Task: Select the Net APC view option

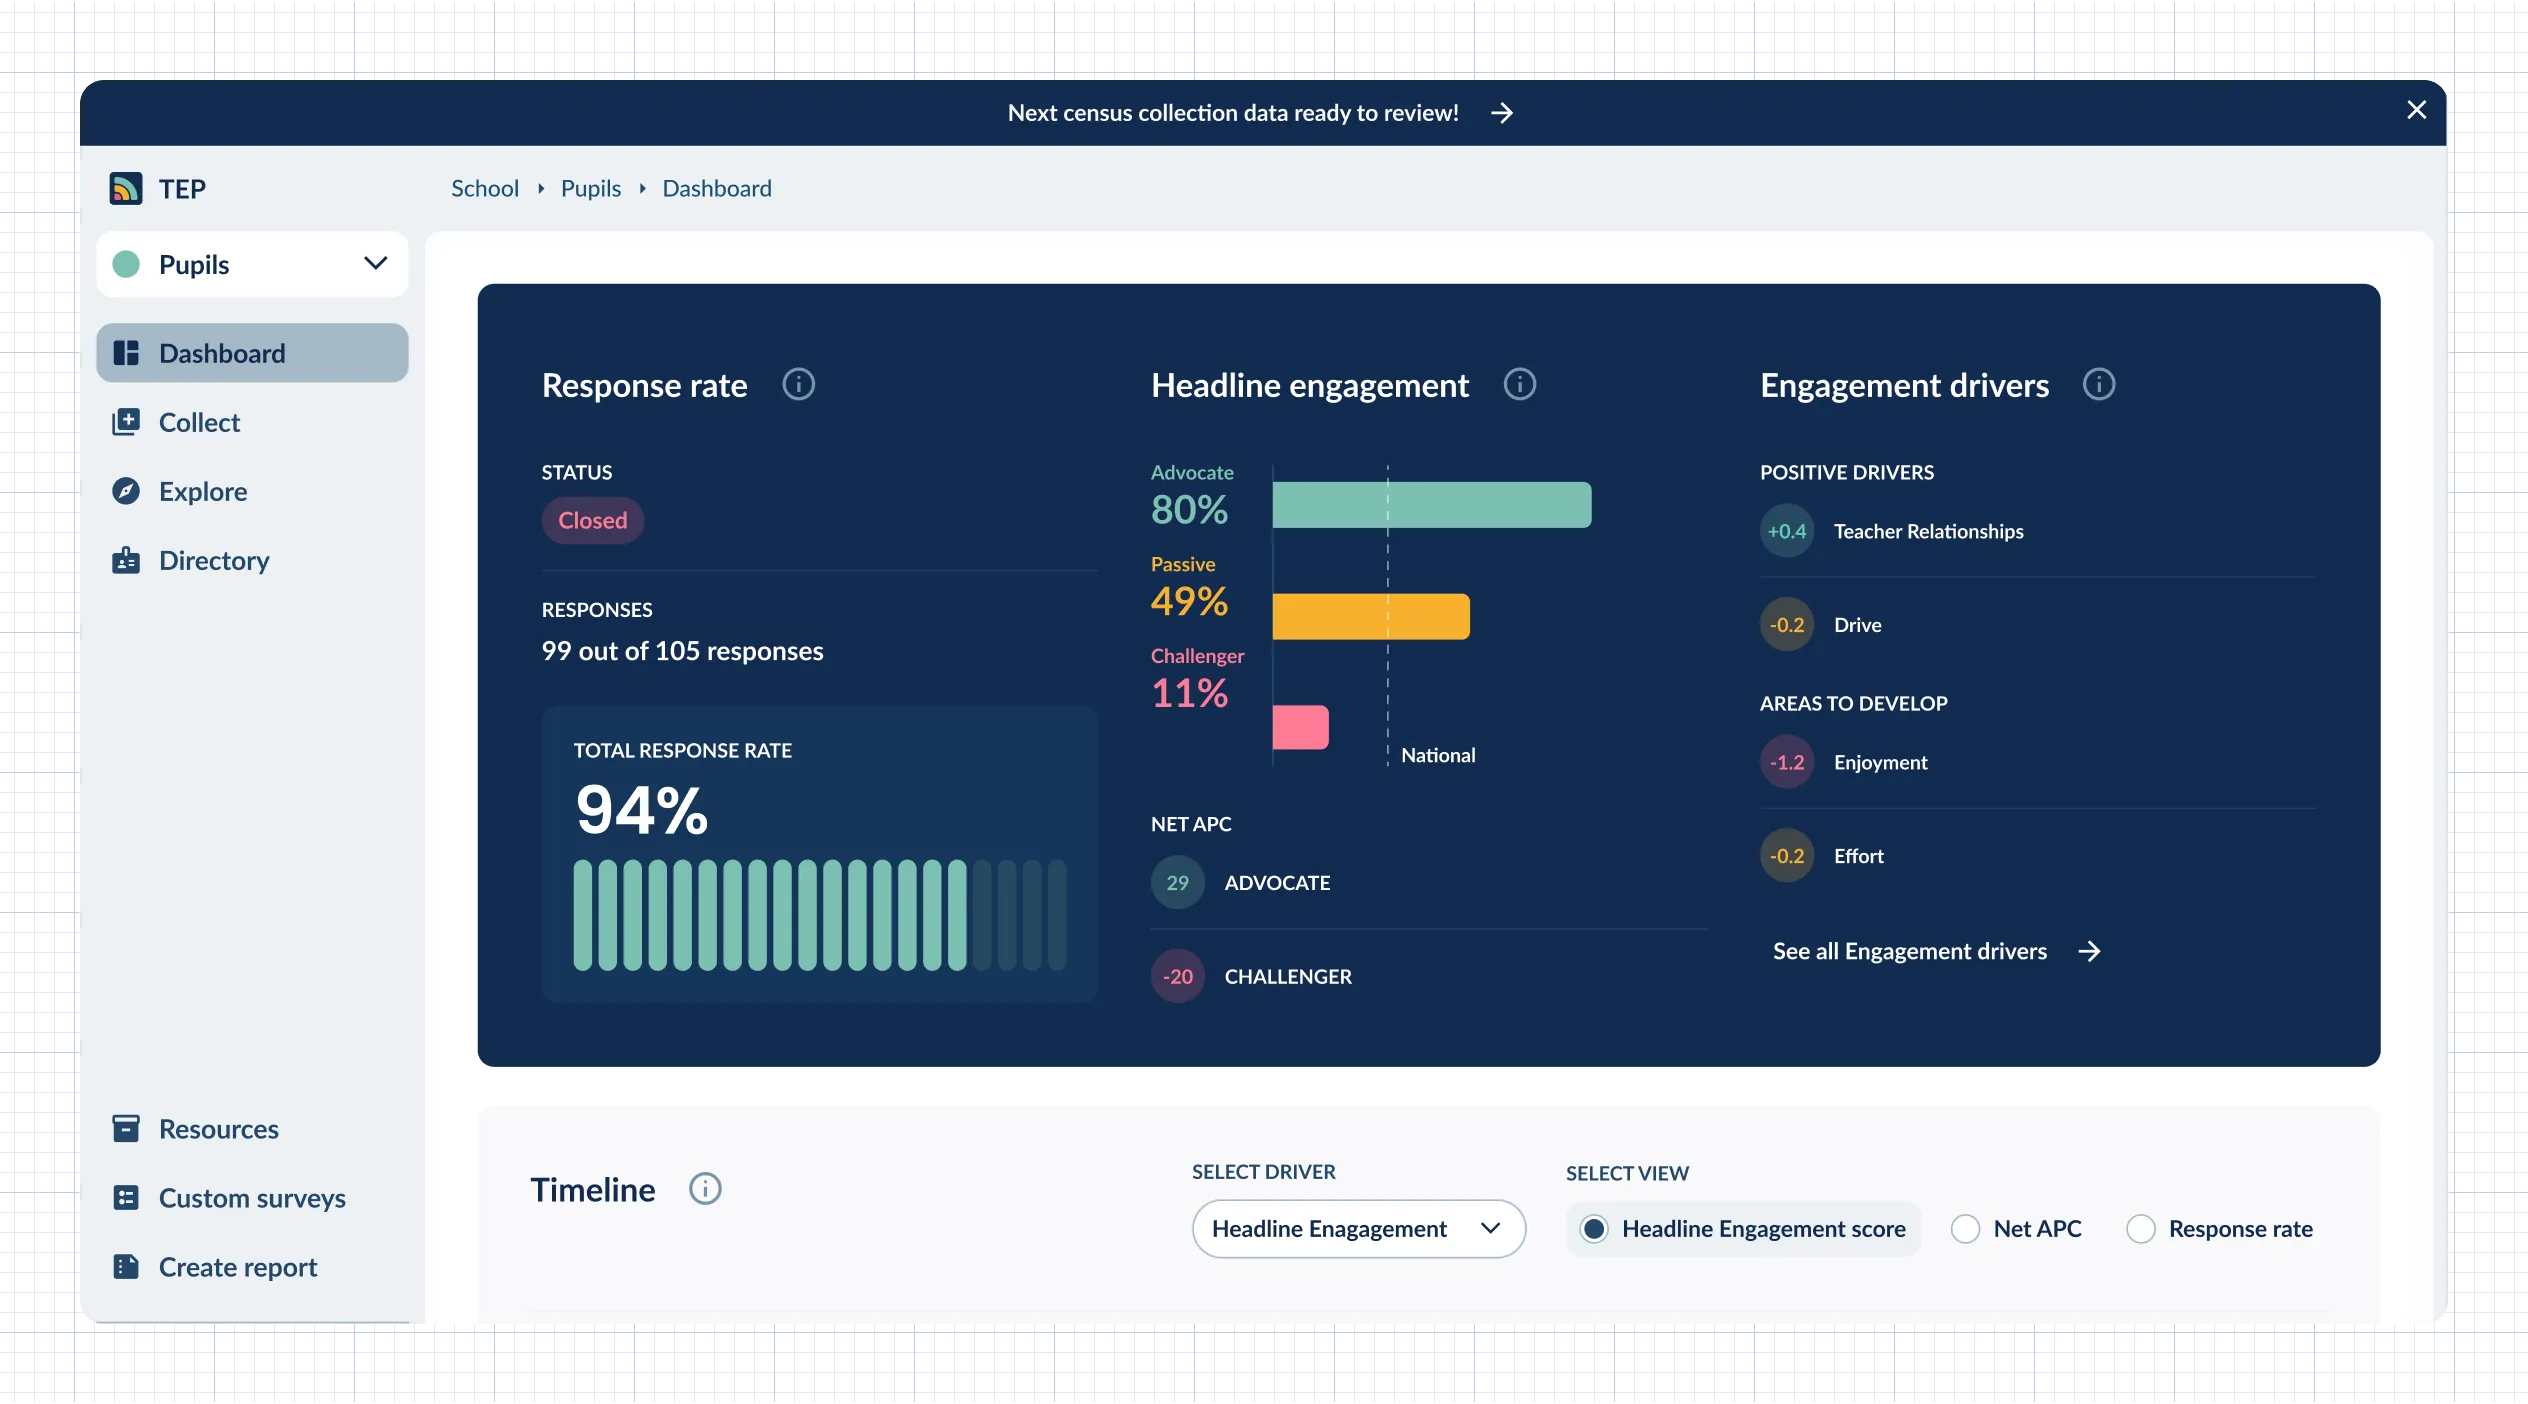Action: tap(1965, 1229)
